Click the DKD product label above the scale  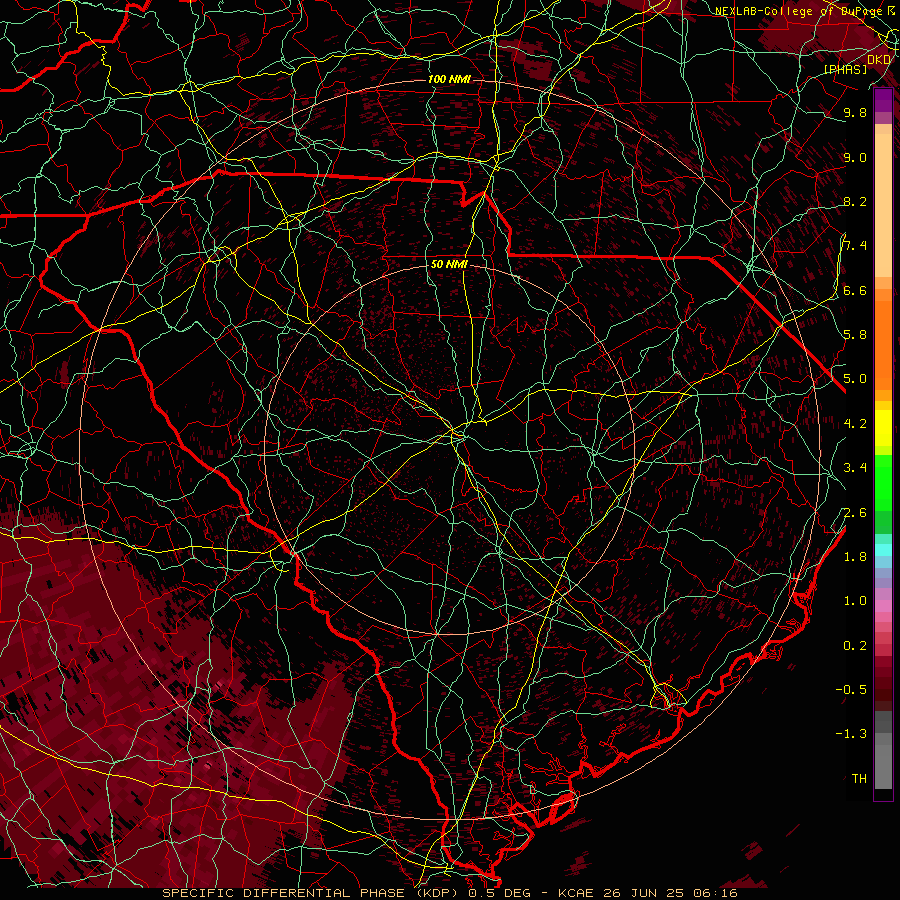click(879, 60)
